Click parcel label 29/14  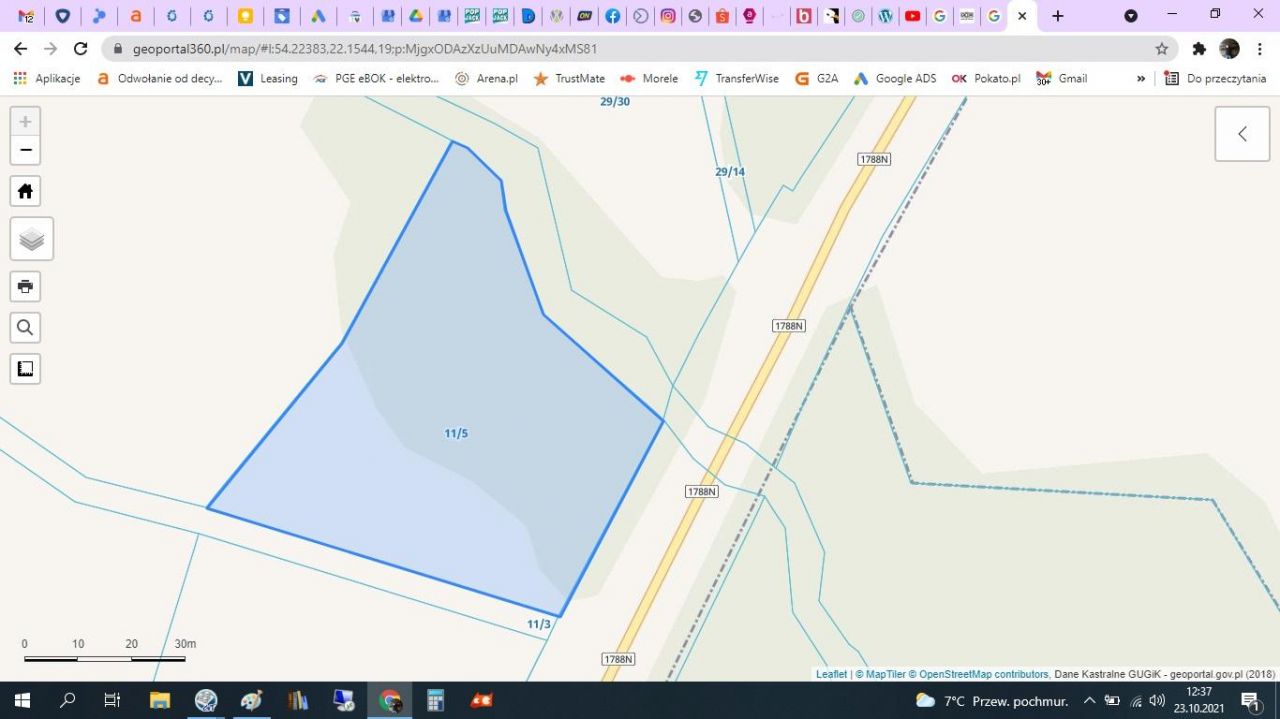tap(730, 172)
